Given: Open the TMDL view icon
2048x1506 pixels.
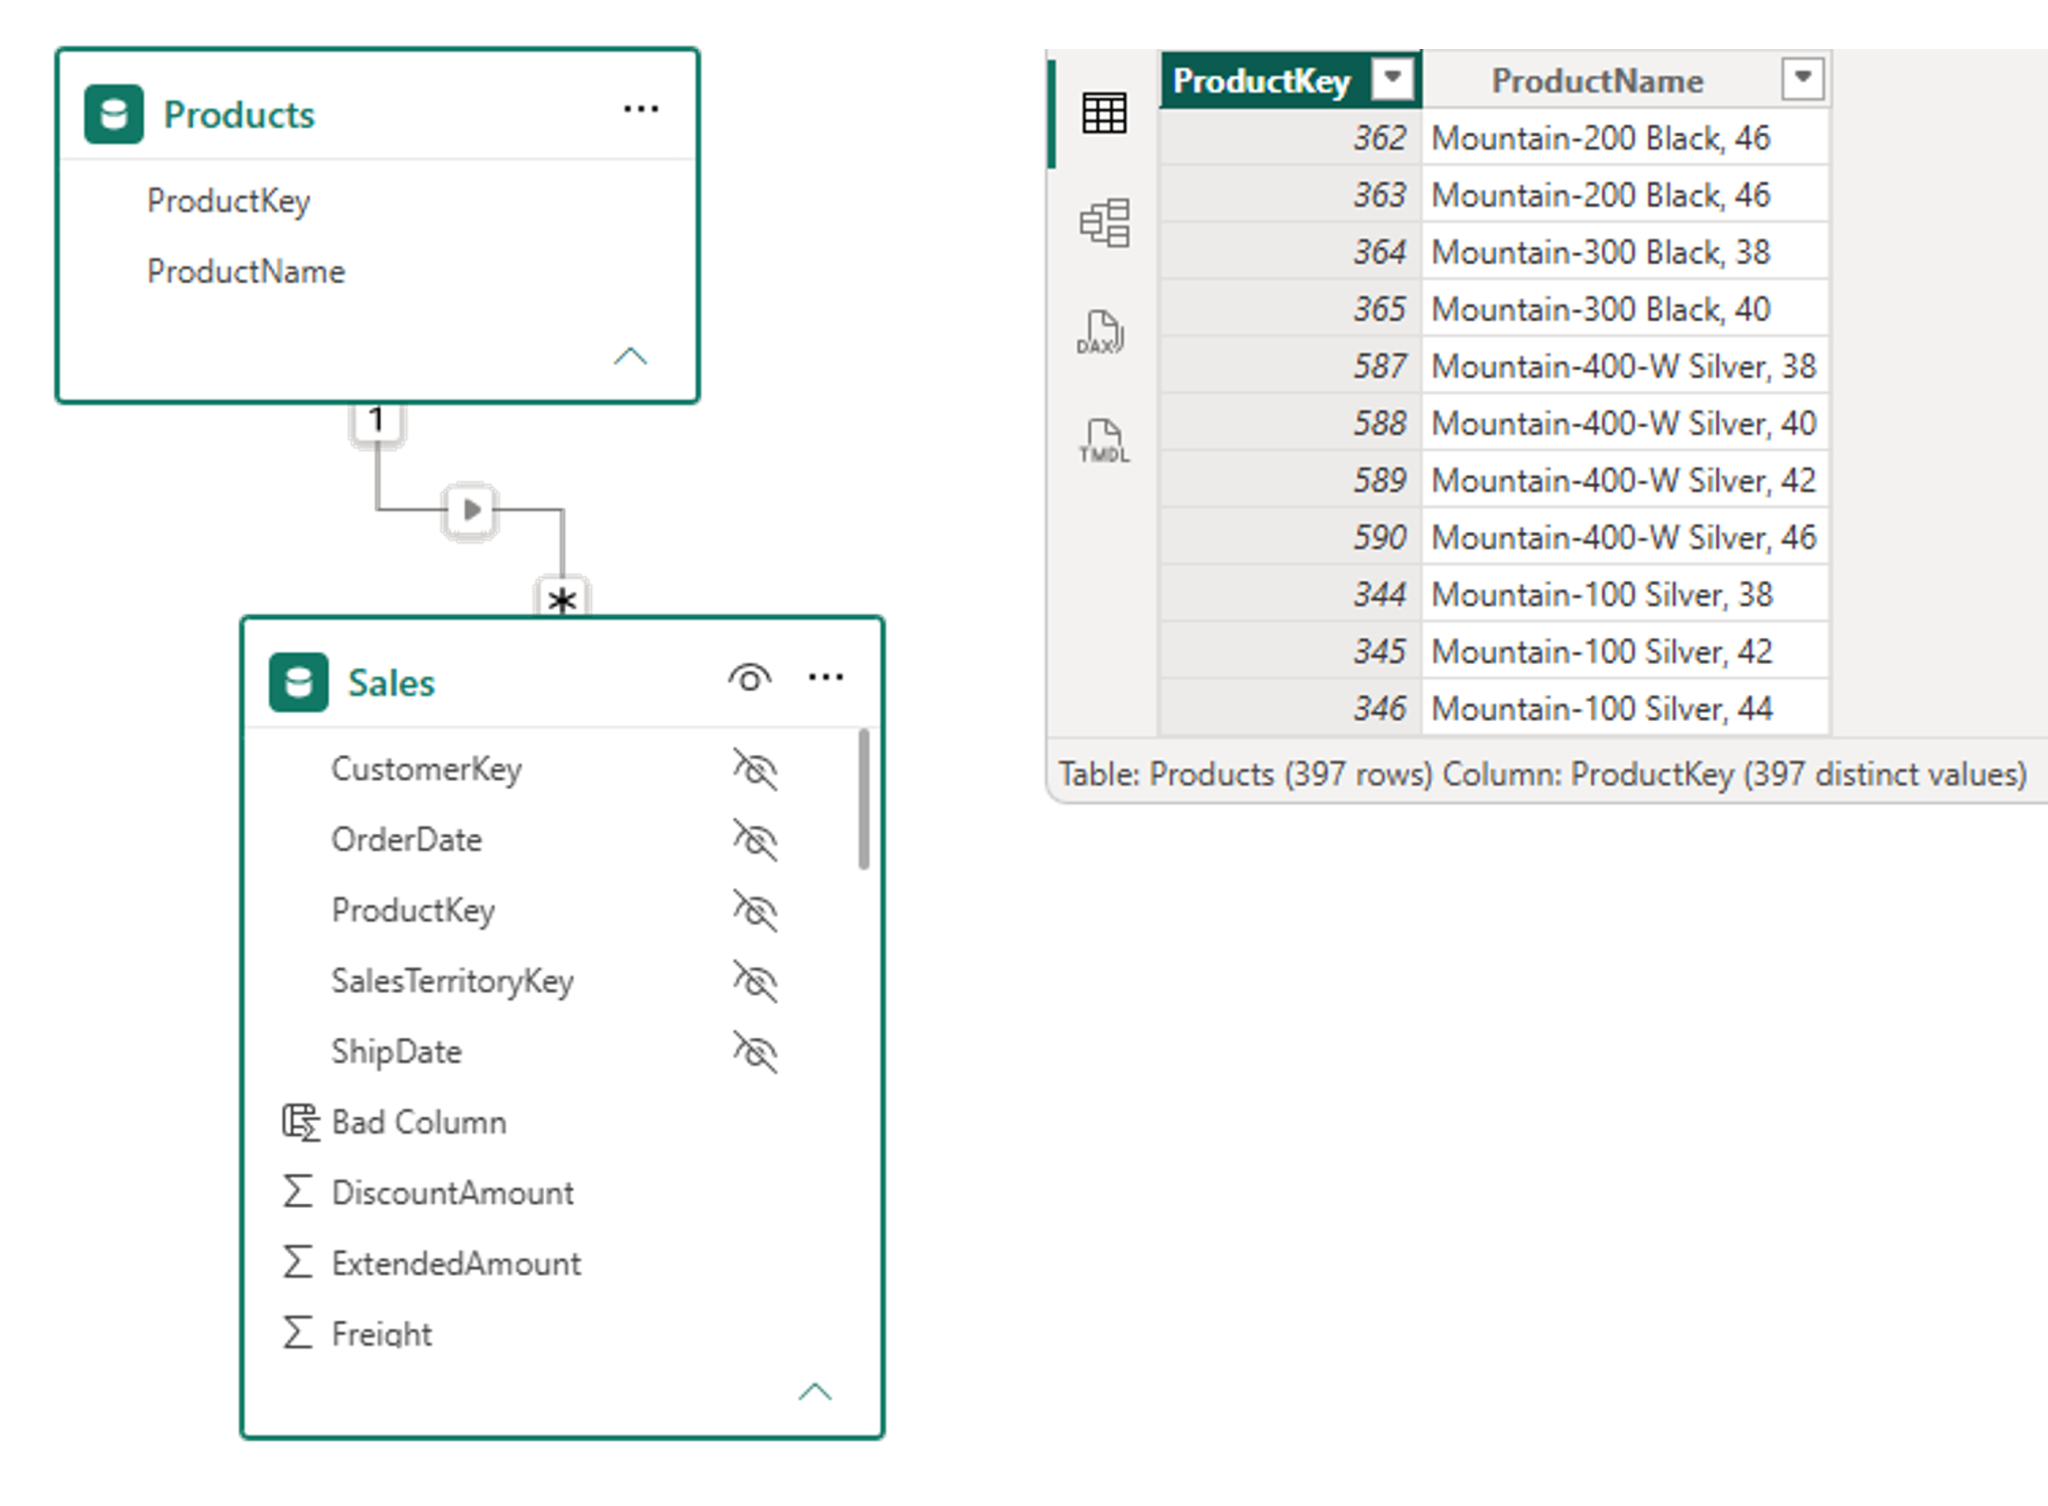Looking at the screenshot, I should 1104,441.
